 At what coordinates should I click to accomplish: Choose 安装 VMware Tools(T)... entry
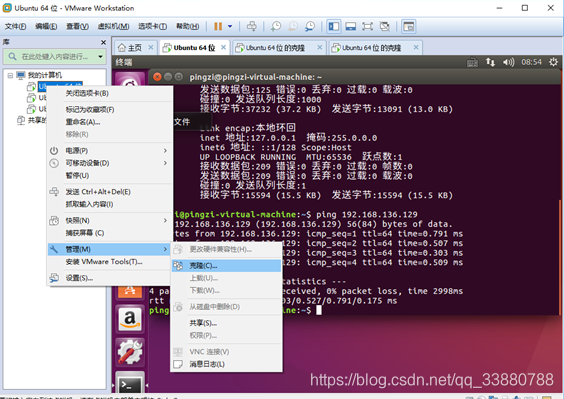(110, 262)
